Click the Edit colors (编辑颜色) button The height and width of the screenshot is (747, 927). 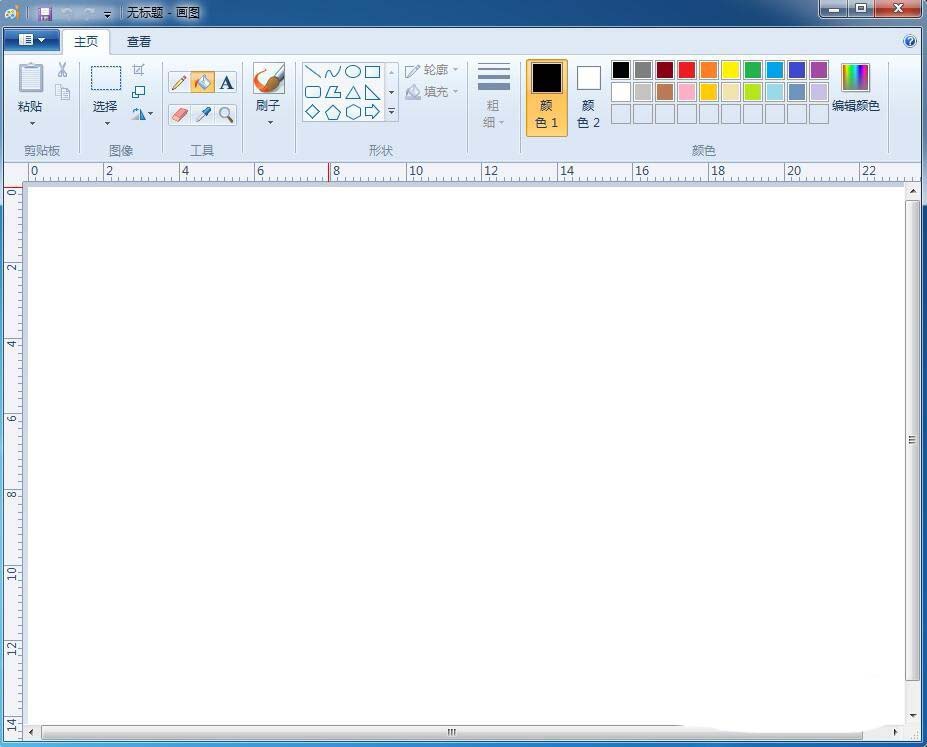[x=855, y=88]
